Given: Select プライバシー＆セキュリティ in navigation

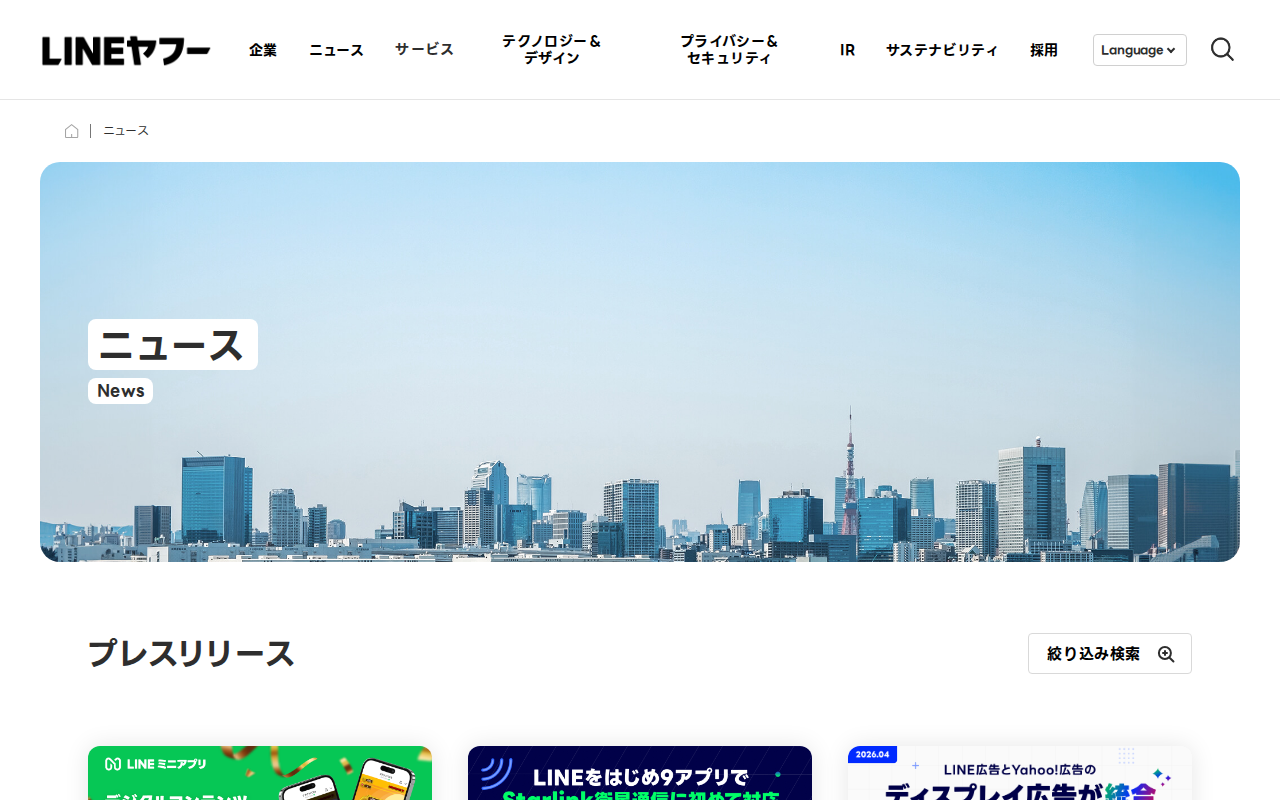Looking at the screenshot, I should tap(729, 50).
